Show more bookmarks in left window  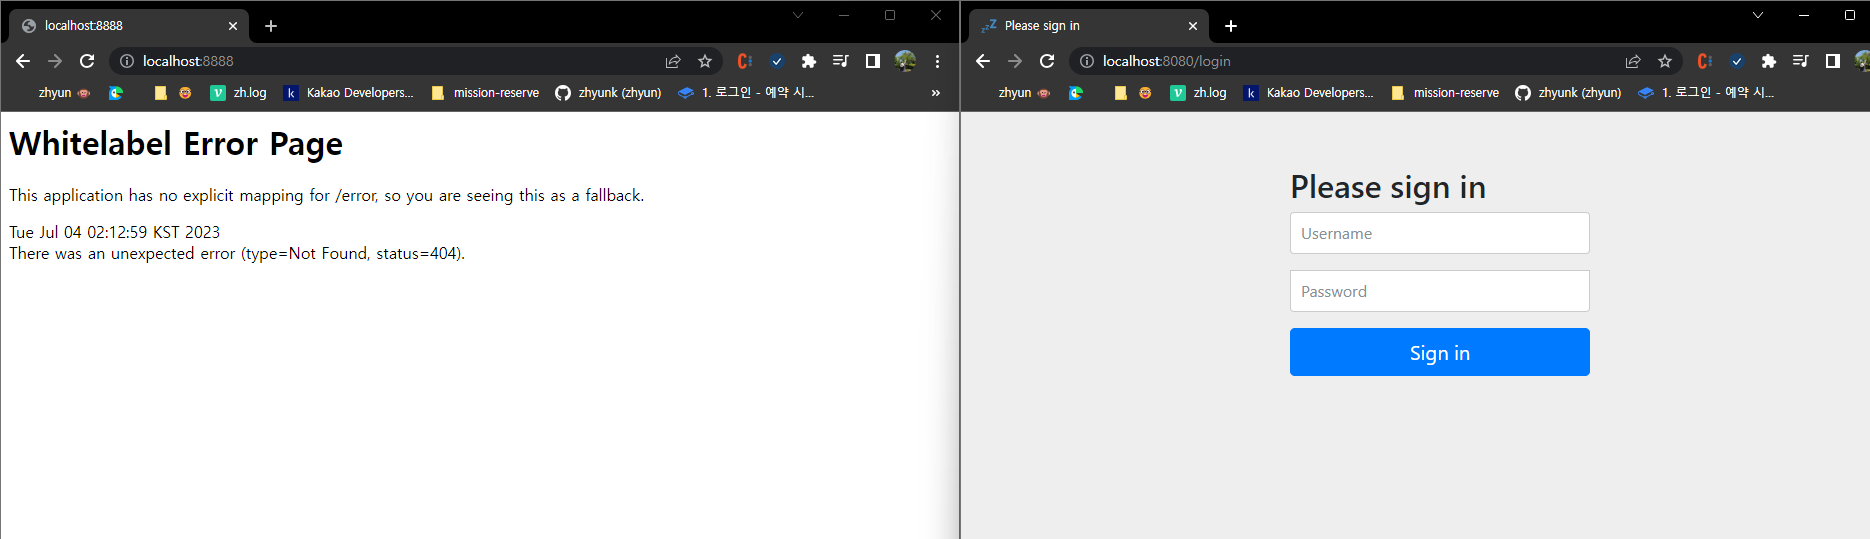[x=936, y=93]
